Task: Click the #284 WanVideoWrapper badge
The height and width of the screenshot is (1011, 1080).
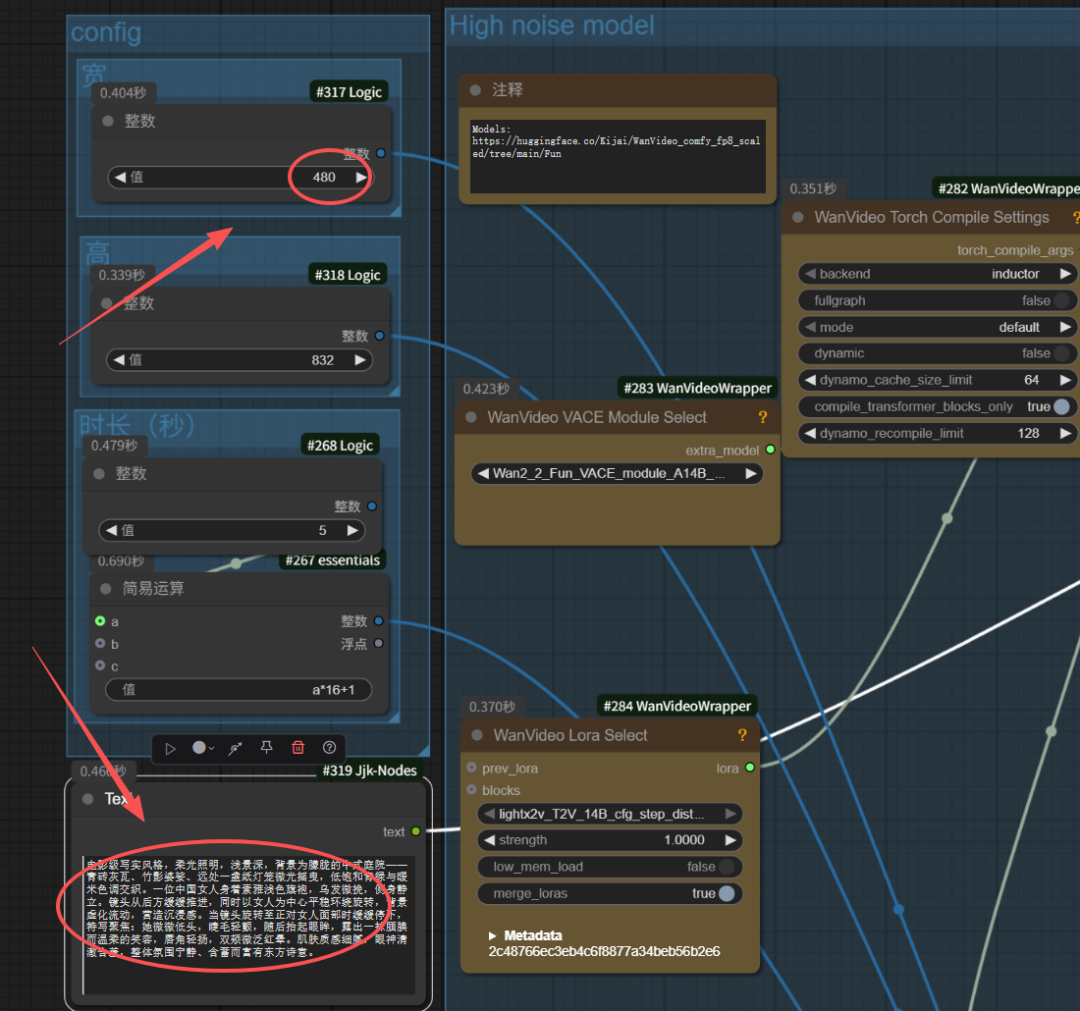Action: 677,706
